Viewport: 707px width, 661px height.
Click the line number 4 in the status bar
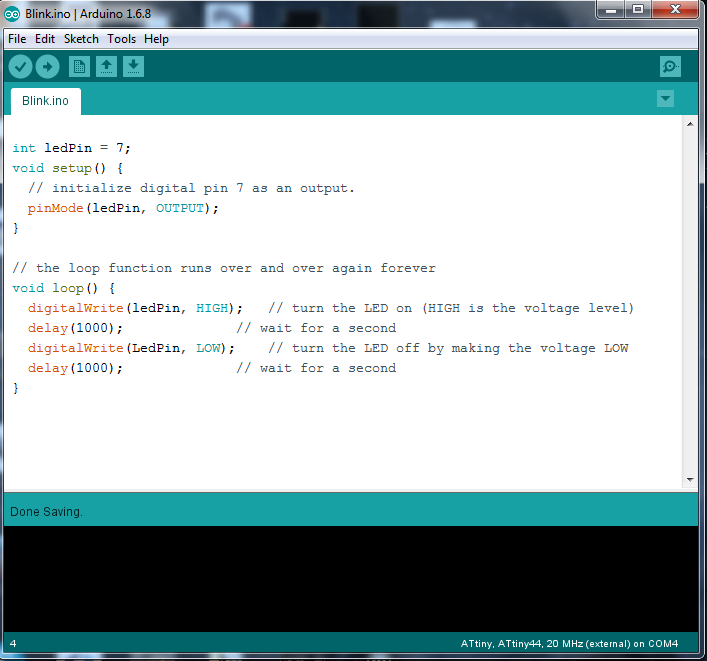coord(13,643)
